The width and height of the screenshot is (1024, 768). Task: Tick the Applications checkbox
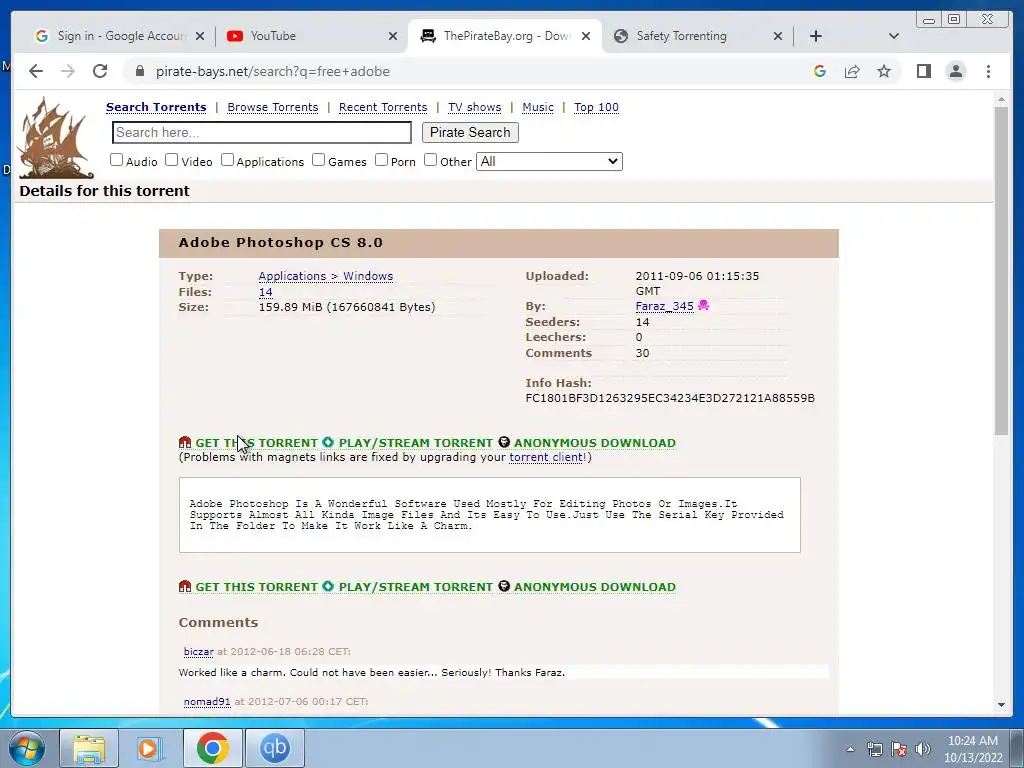pyautogui.click(x=227, y=160)
